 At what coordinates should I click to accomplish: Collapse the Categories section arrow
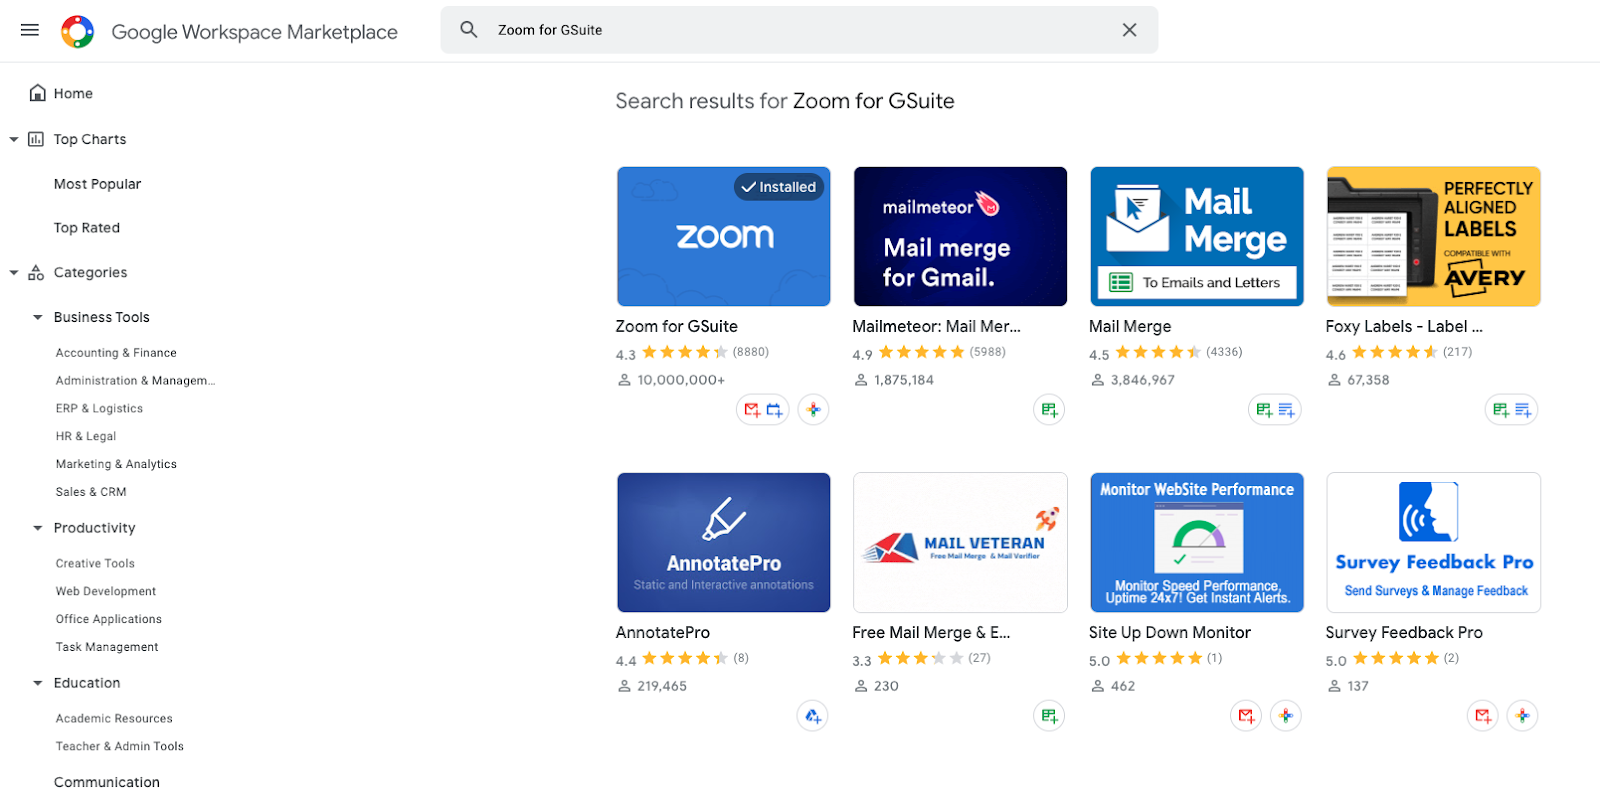(14, 273)
